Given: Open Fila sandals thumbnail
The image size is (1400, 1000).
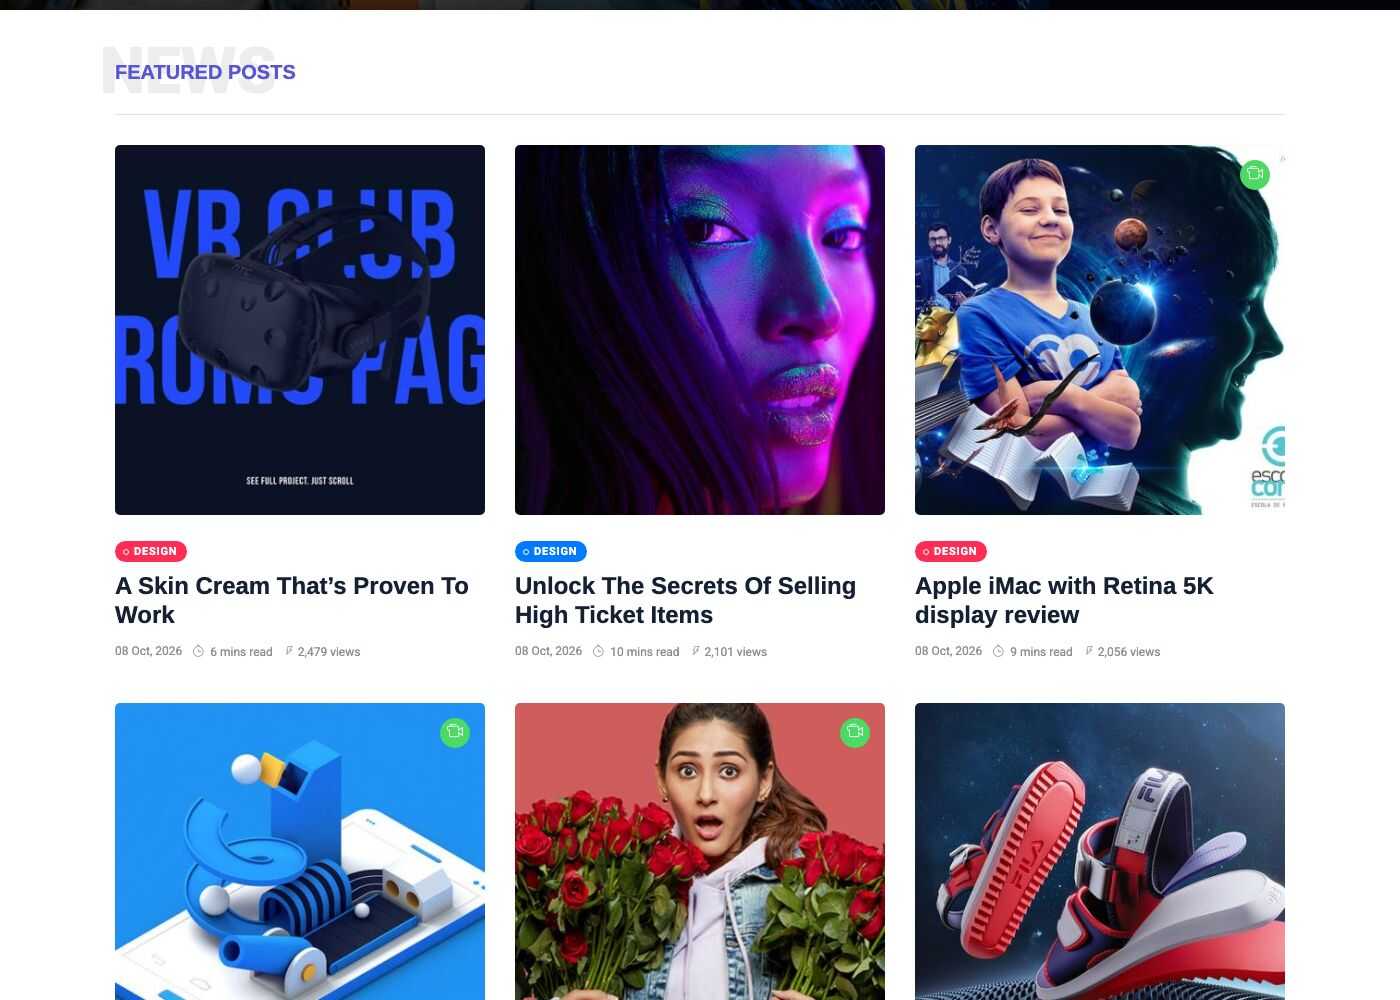Looking at the screenshot, I should click(x=1100, y=851).
